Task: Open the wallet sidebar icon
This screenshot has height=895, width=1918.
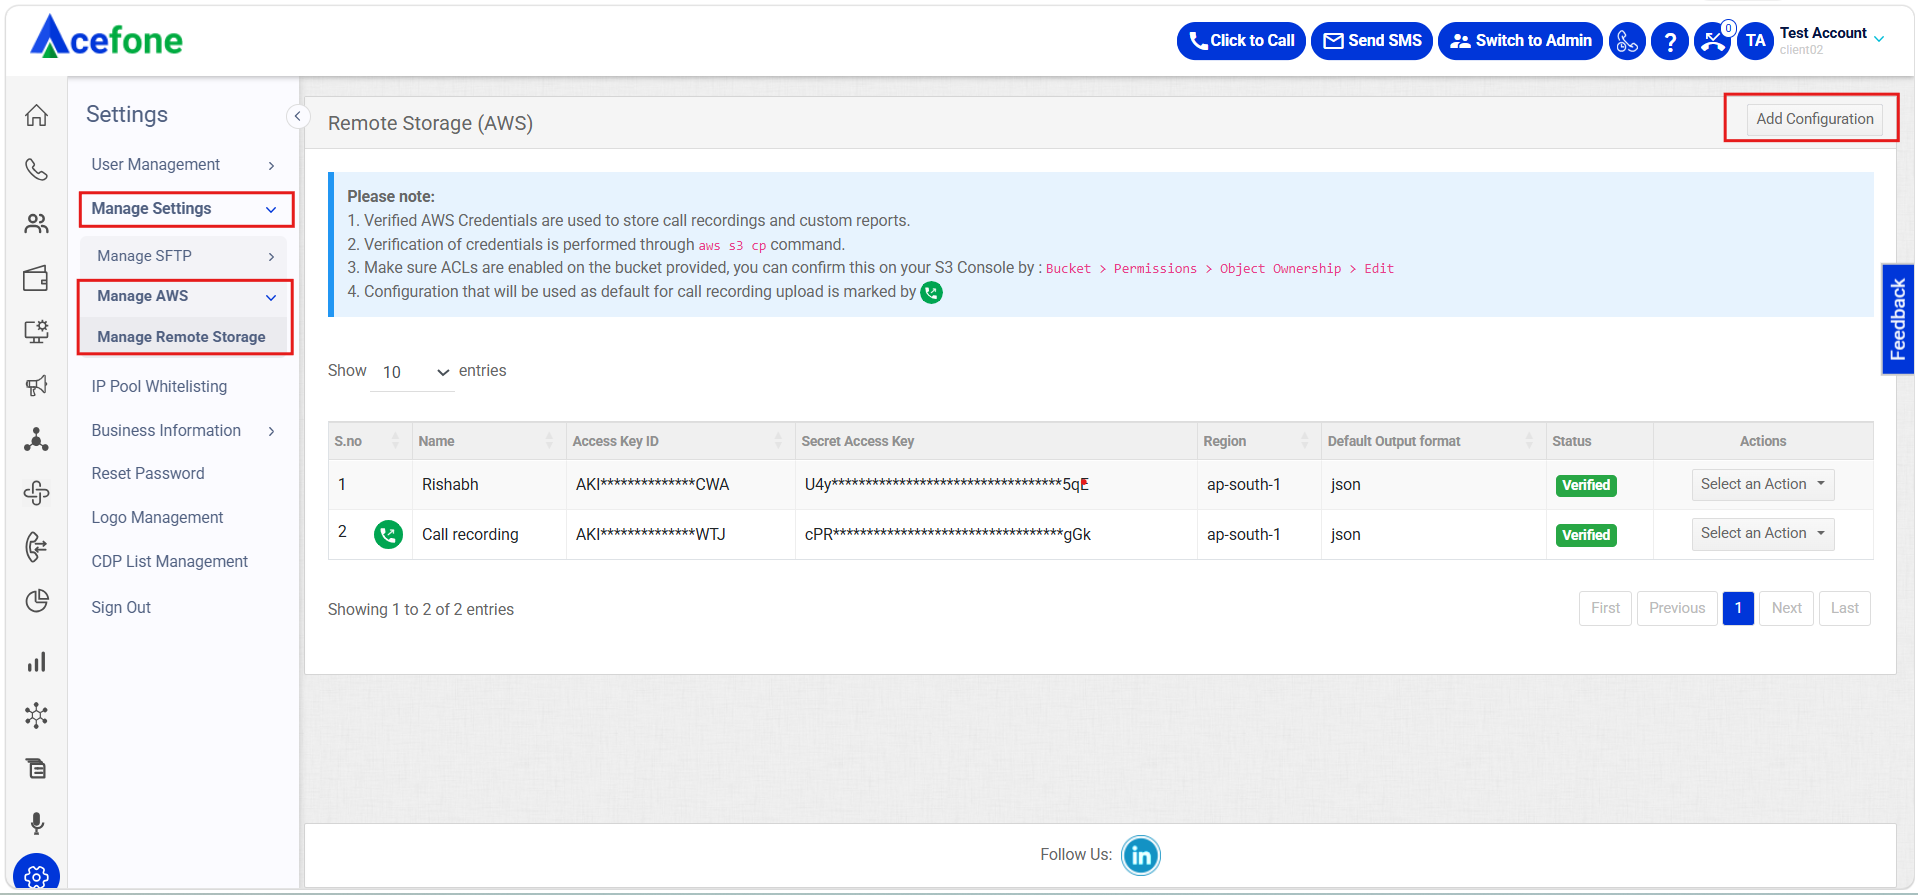Action: click(36, 278)
